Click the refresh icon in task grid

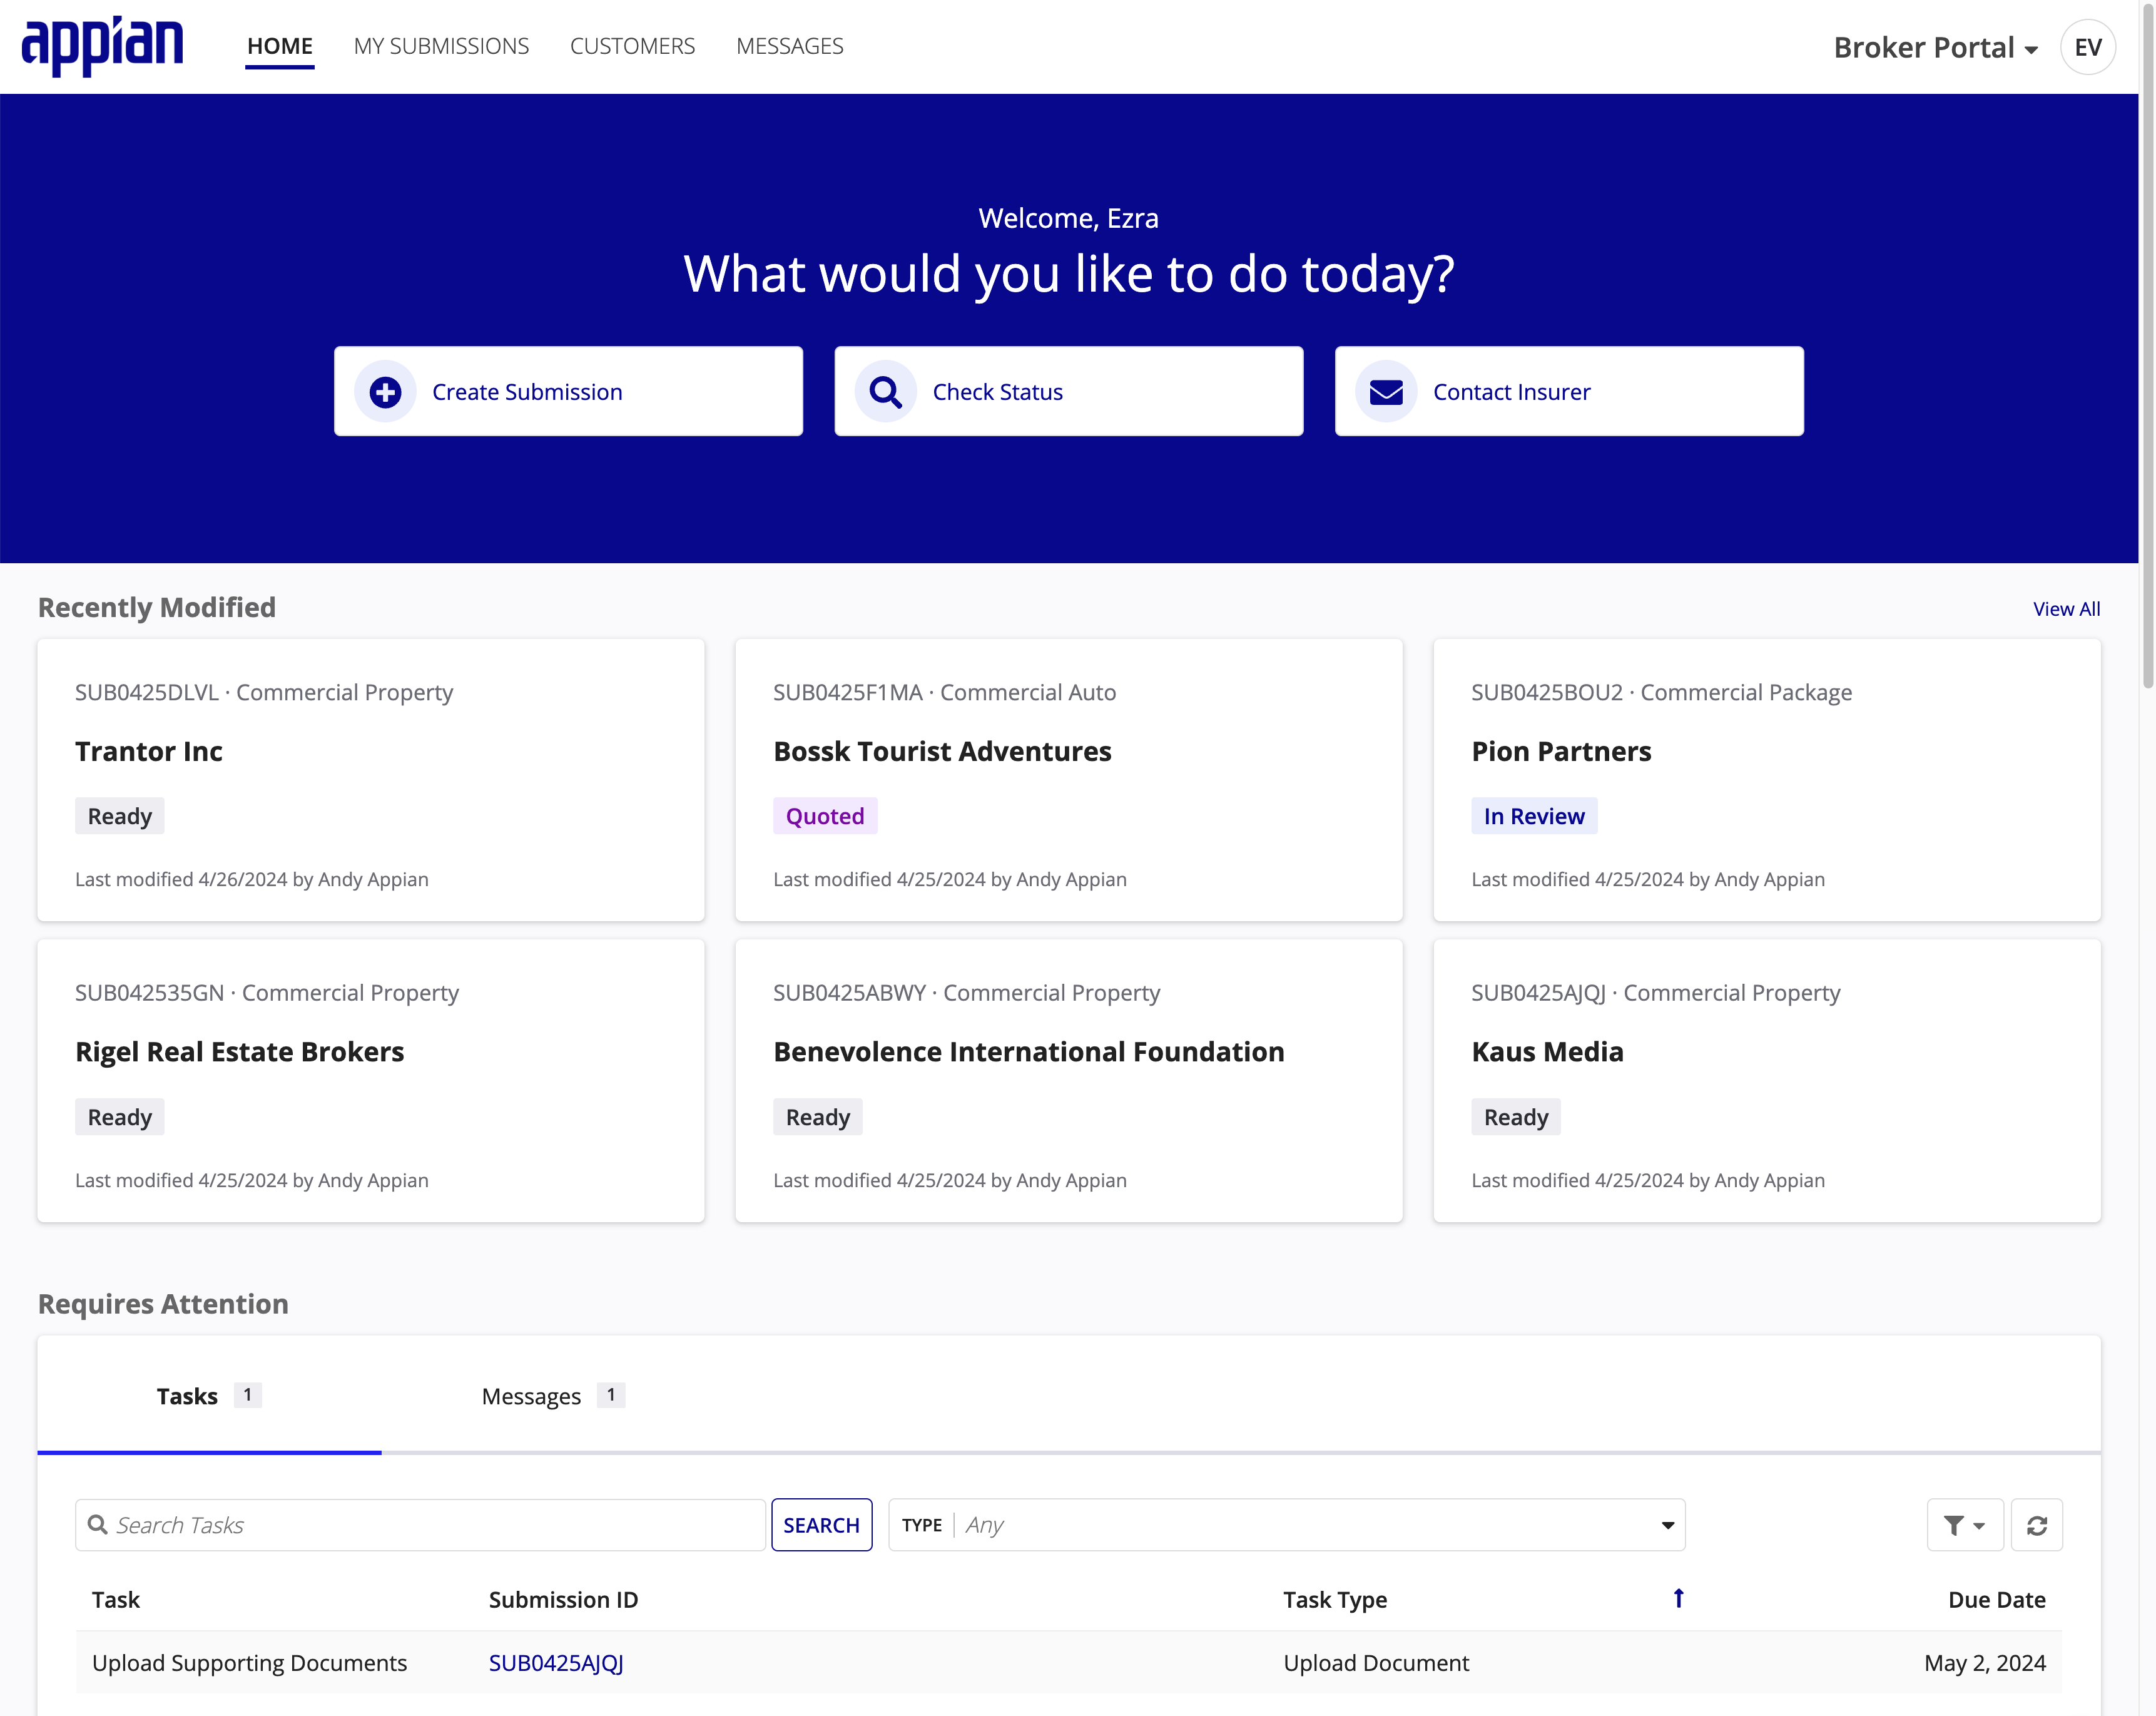2037,1525
